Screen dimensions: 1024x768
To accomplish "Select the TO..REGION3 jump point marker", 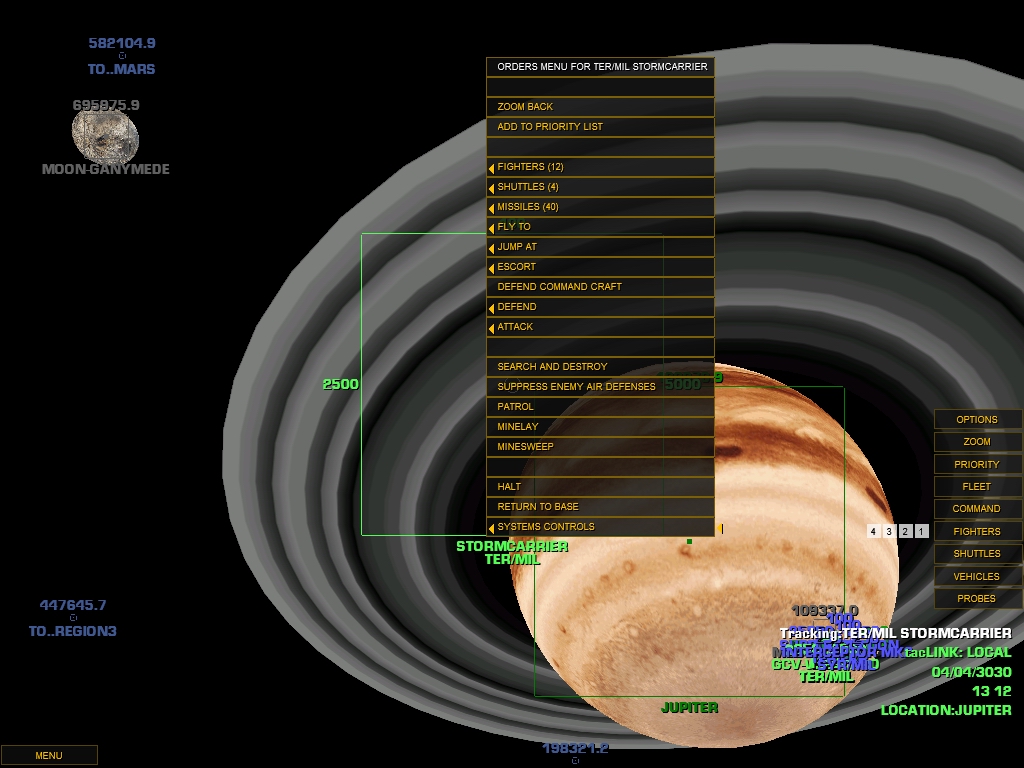I will (73, 618).
